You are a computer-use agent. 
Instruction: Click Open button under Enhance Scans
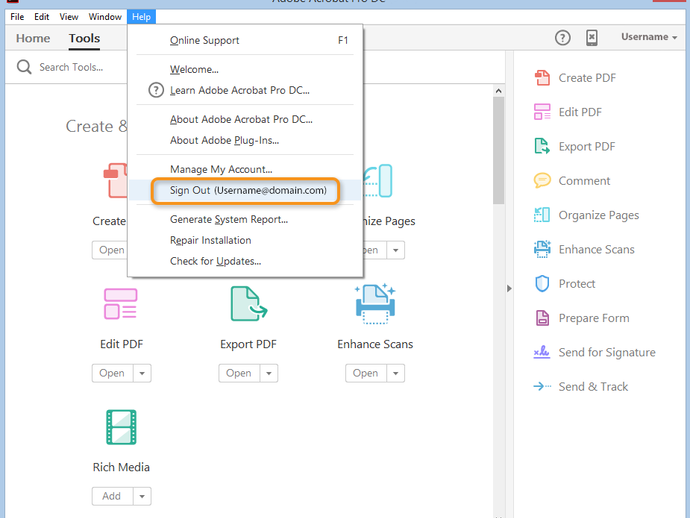click(x=366, y=373)
